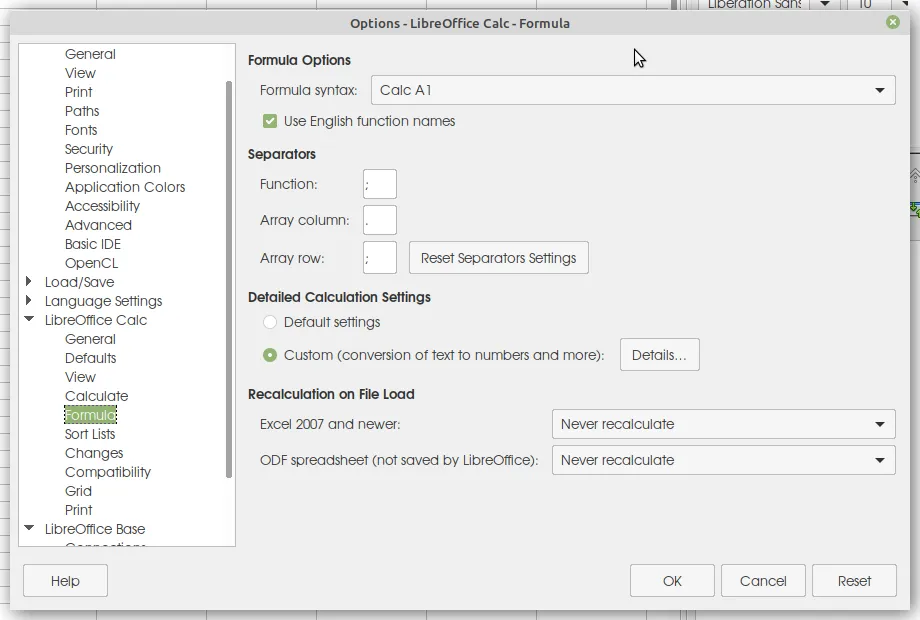
Task: Select Changes under LibreOffice Calc
Action: pyautogui.click(x=94, y=453)
